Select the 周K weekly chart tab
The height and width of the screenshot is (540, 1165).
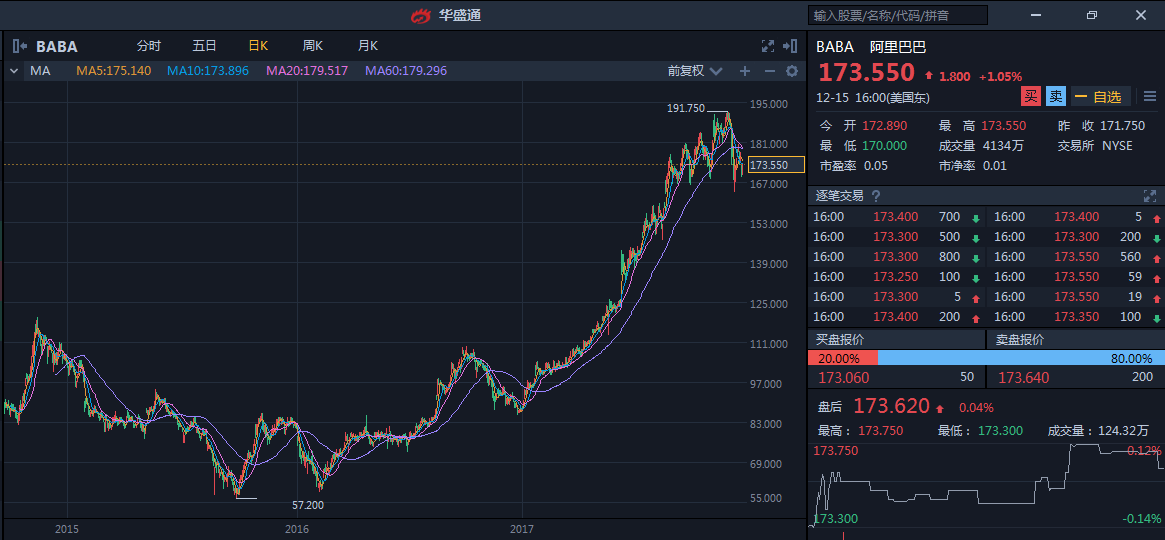click(313, 46)
